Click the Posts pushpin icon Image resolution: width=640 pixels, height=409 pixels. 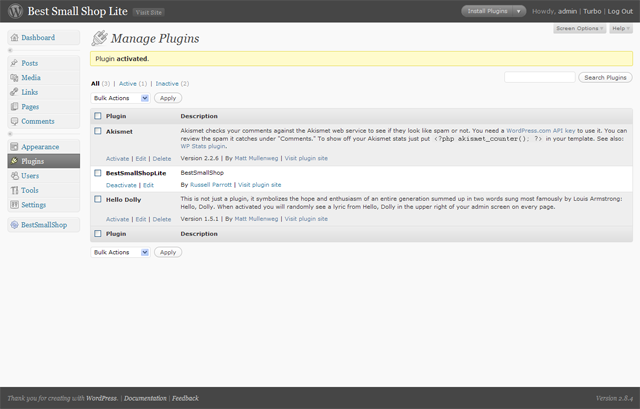point(14,63)
